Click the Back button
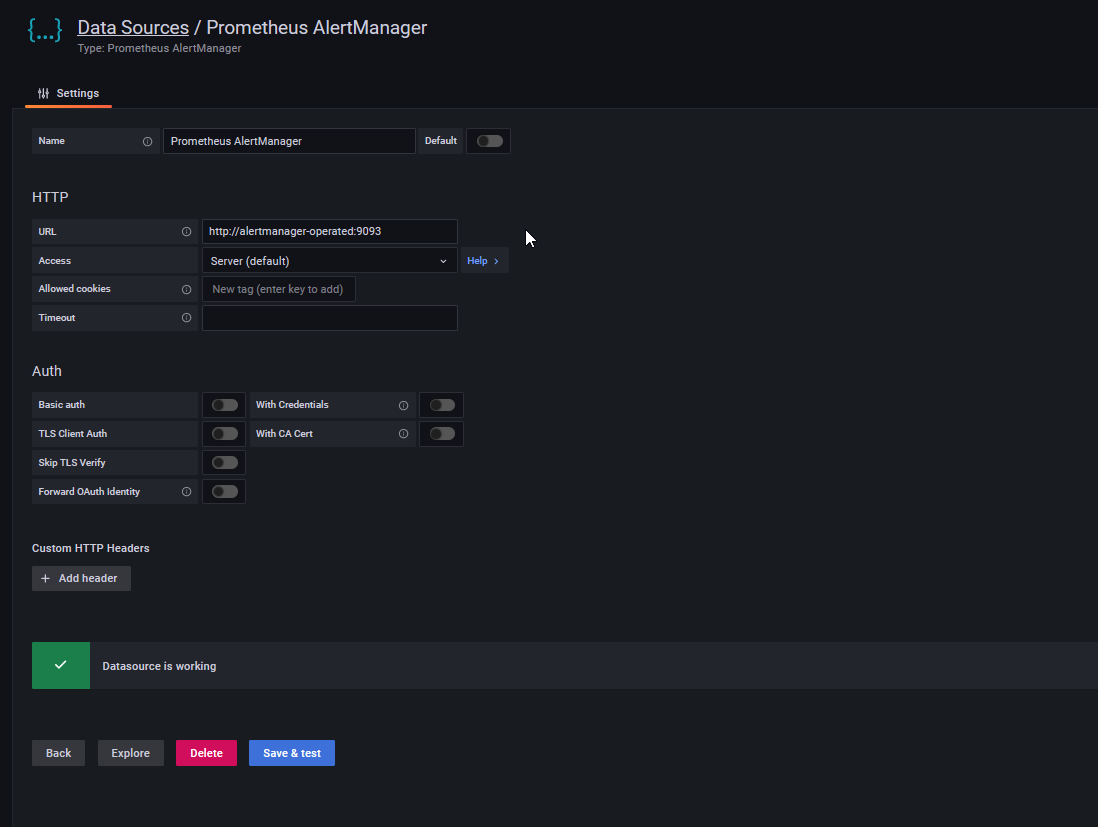The height and width of the screenshot is (827, 1098). click(58, 753)
